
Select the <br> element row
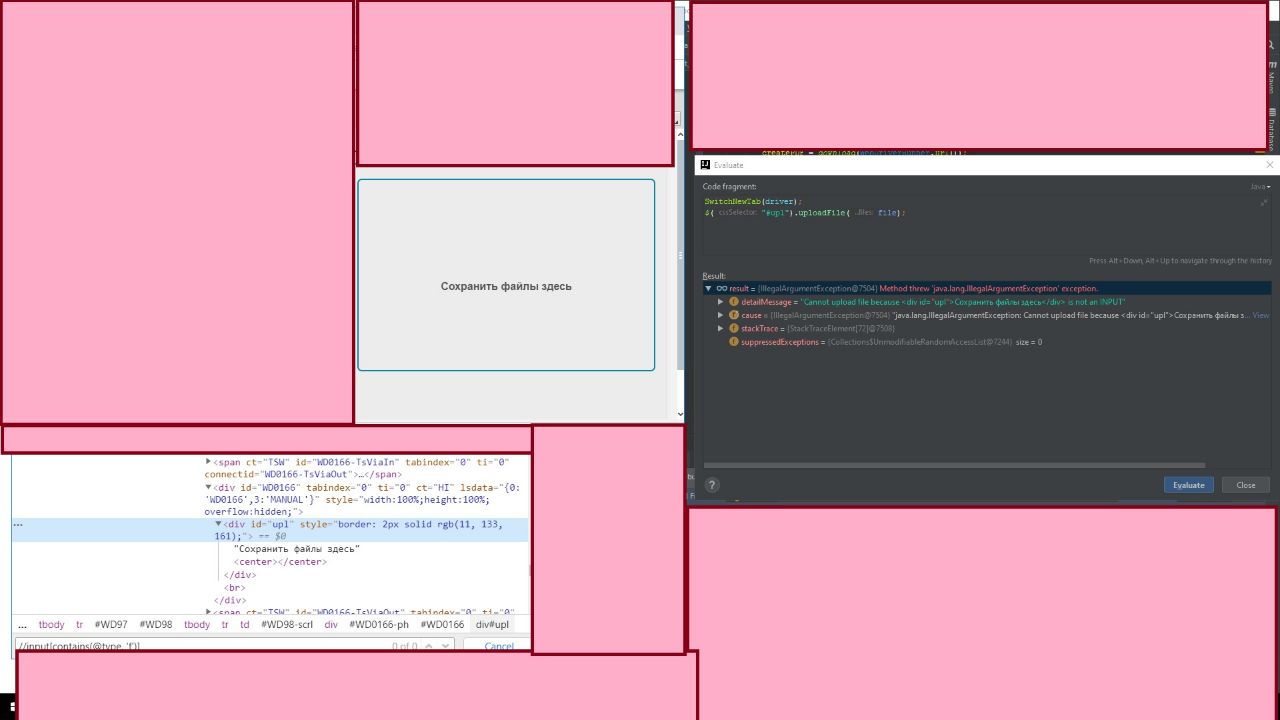click(x=236, y=588)
